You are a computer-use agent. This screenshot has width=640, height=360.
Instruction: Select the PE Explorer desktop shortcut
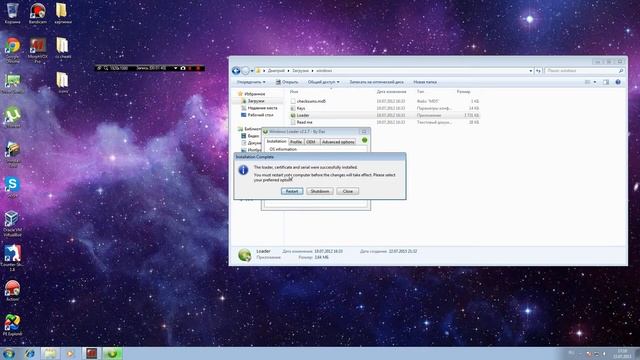point(12,325)
